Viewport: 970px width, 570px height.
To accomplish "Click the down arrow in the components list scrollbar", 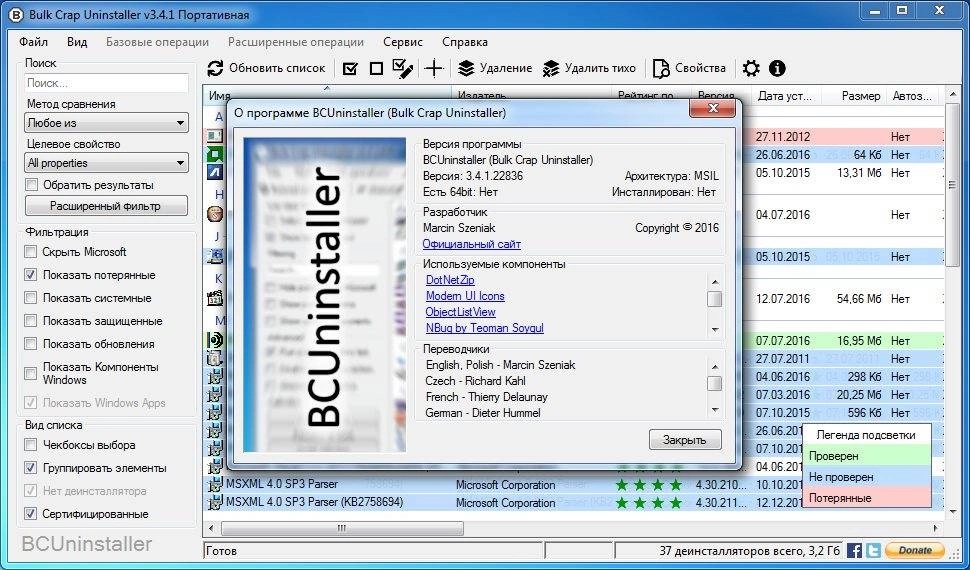I will point(715,329).
